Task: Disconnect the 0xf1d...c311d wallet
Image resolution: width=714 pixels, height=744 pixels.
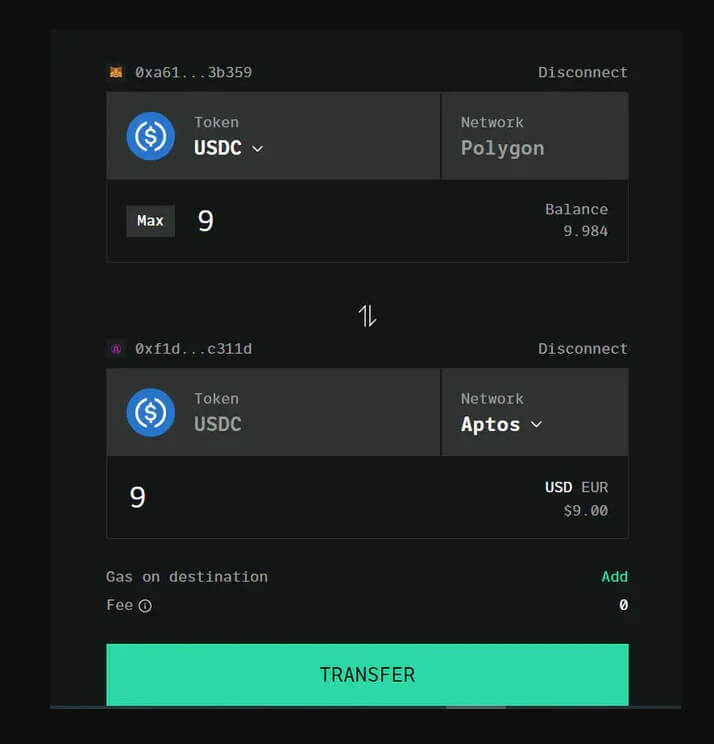Action: (x=583, y=349)
